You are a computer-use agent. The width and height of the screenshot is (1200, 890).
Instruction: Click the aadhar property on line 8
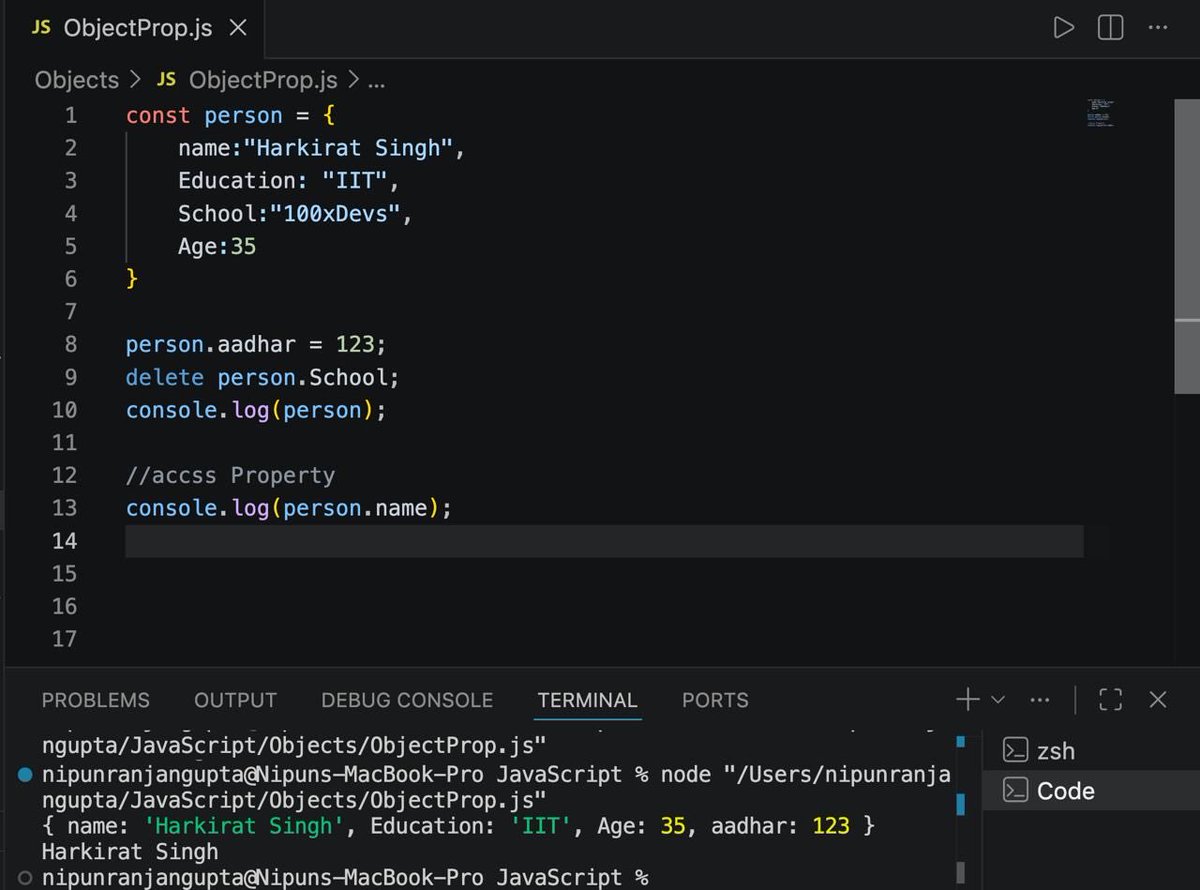[257, 345]
